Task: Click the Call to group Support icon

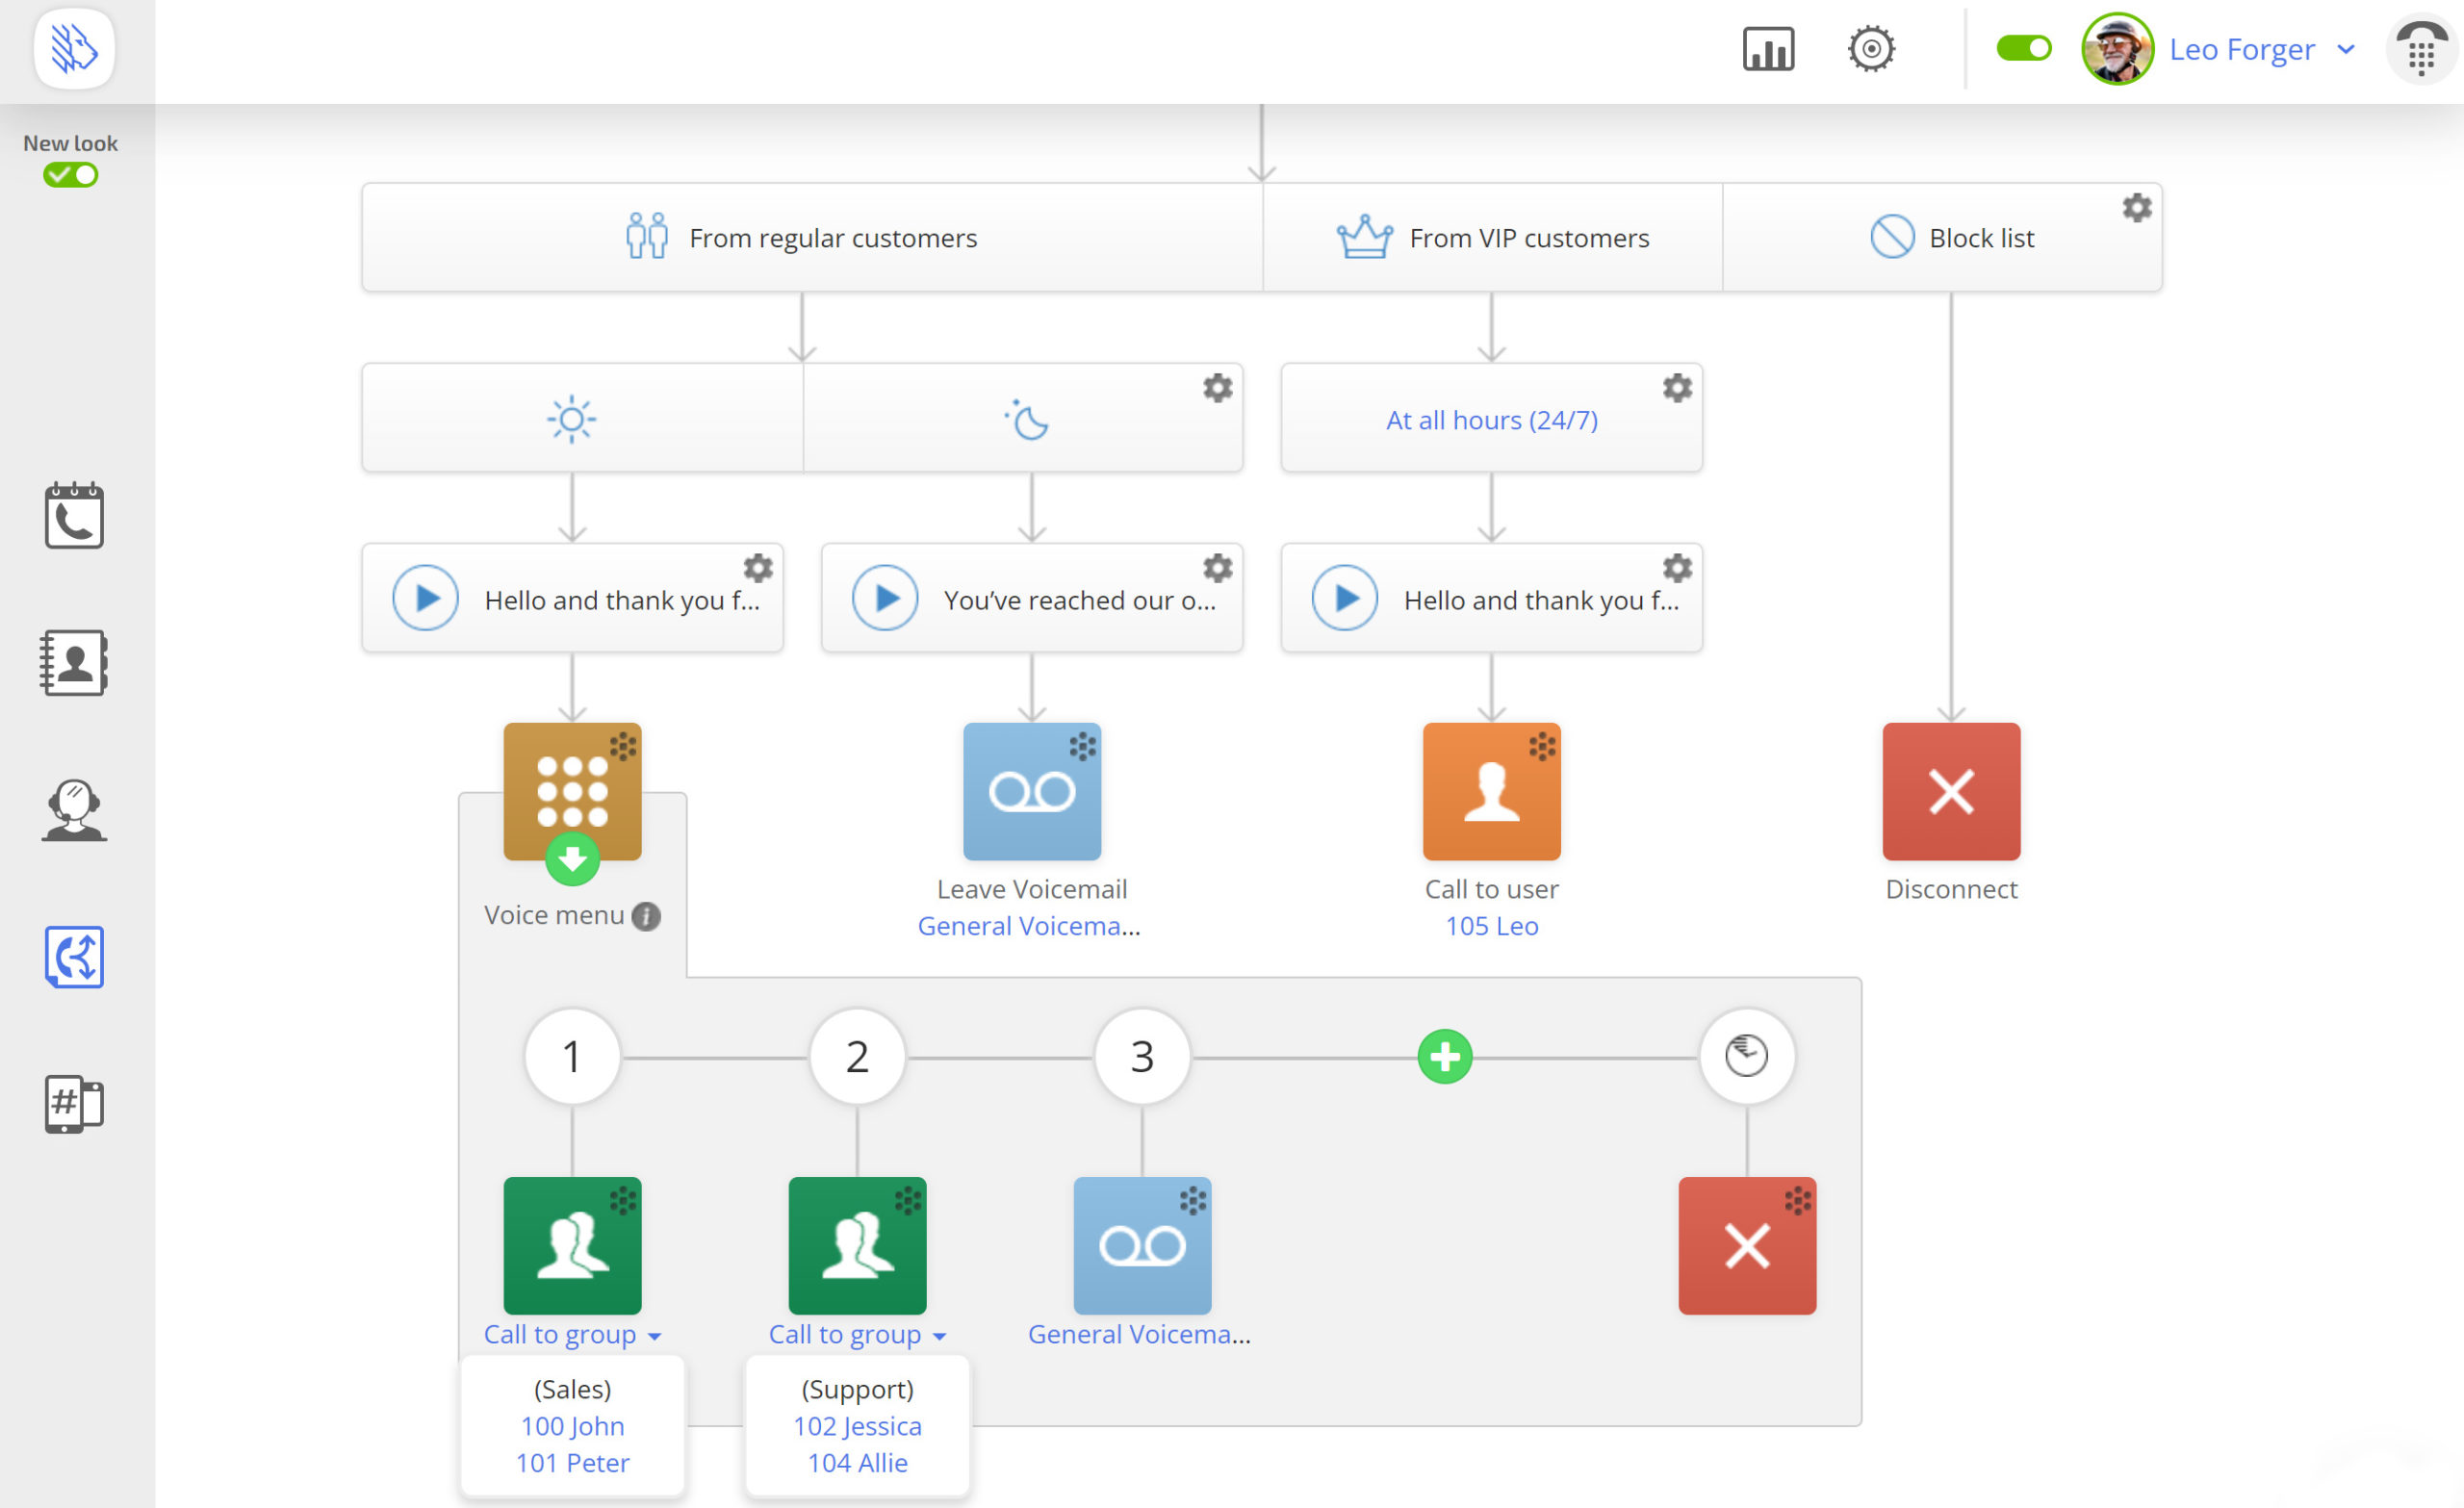Action: pos(858,1244)
